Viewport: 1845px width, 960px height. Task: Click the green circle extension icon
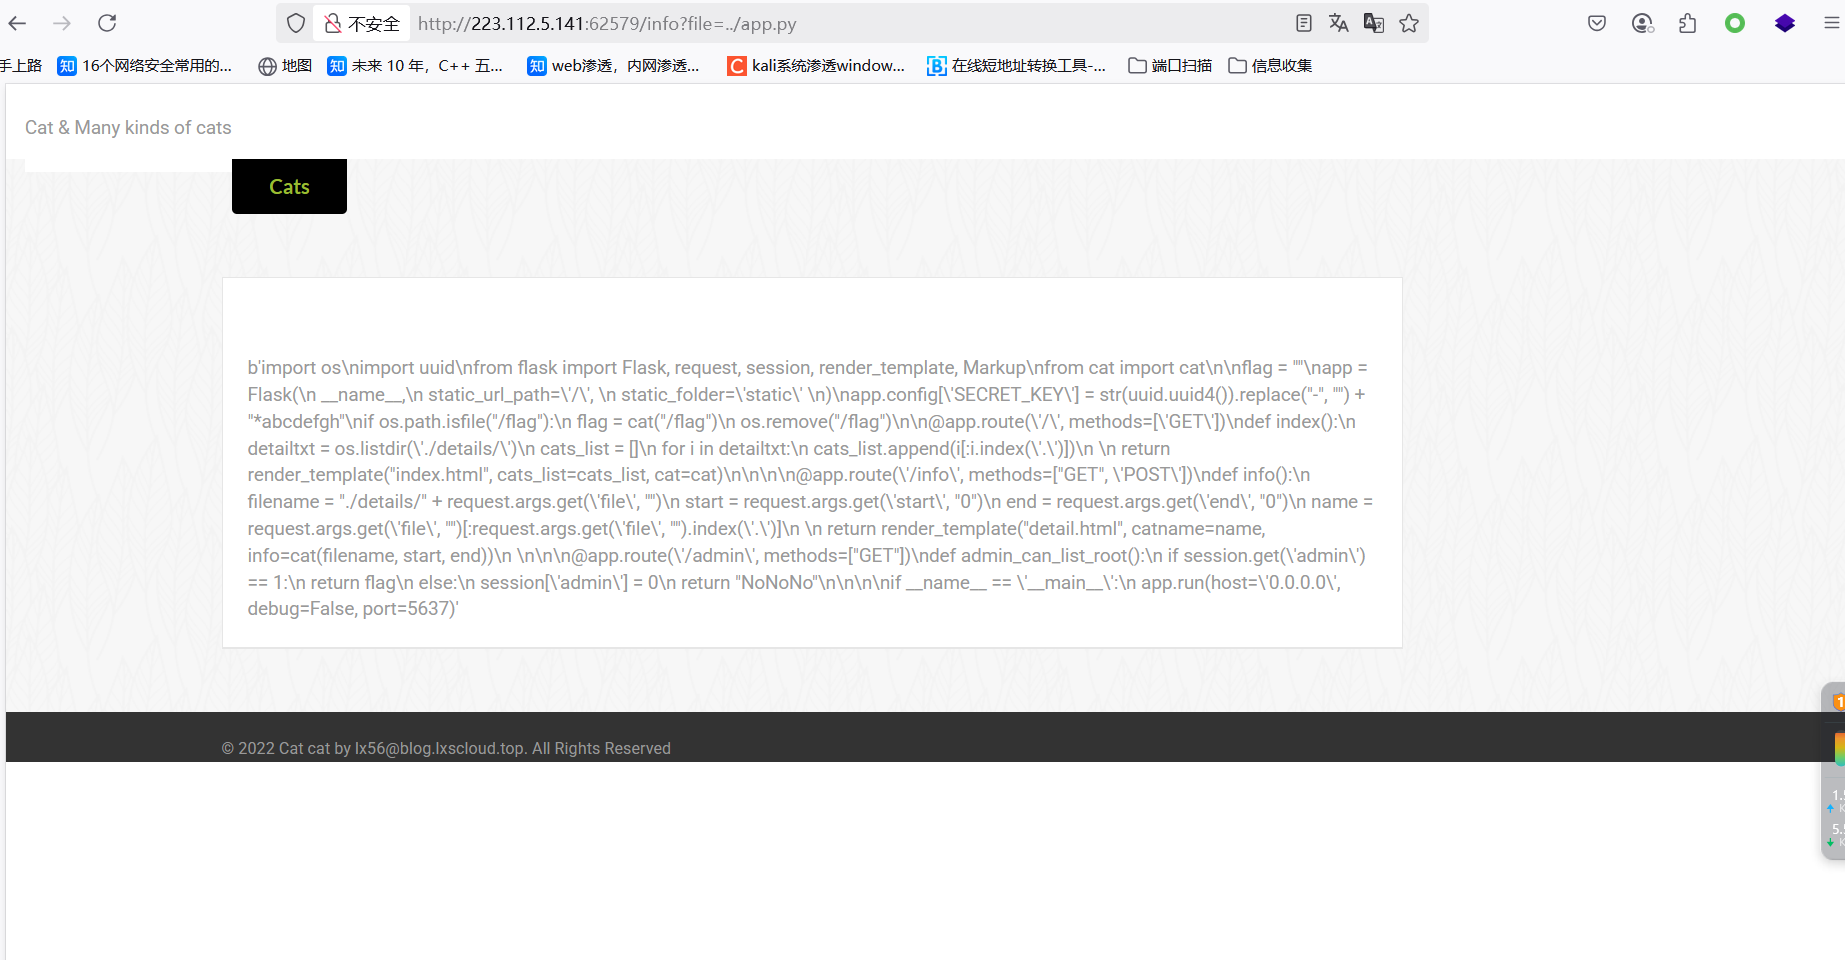click(1735, 22)
